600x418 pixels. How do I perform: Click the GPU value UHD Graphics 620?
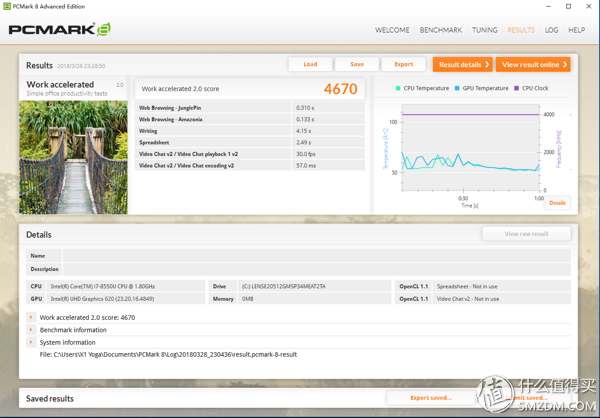click(x=102, y=299)
